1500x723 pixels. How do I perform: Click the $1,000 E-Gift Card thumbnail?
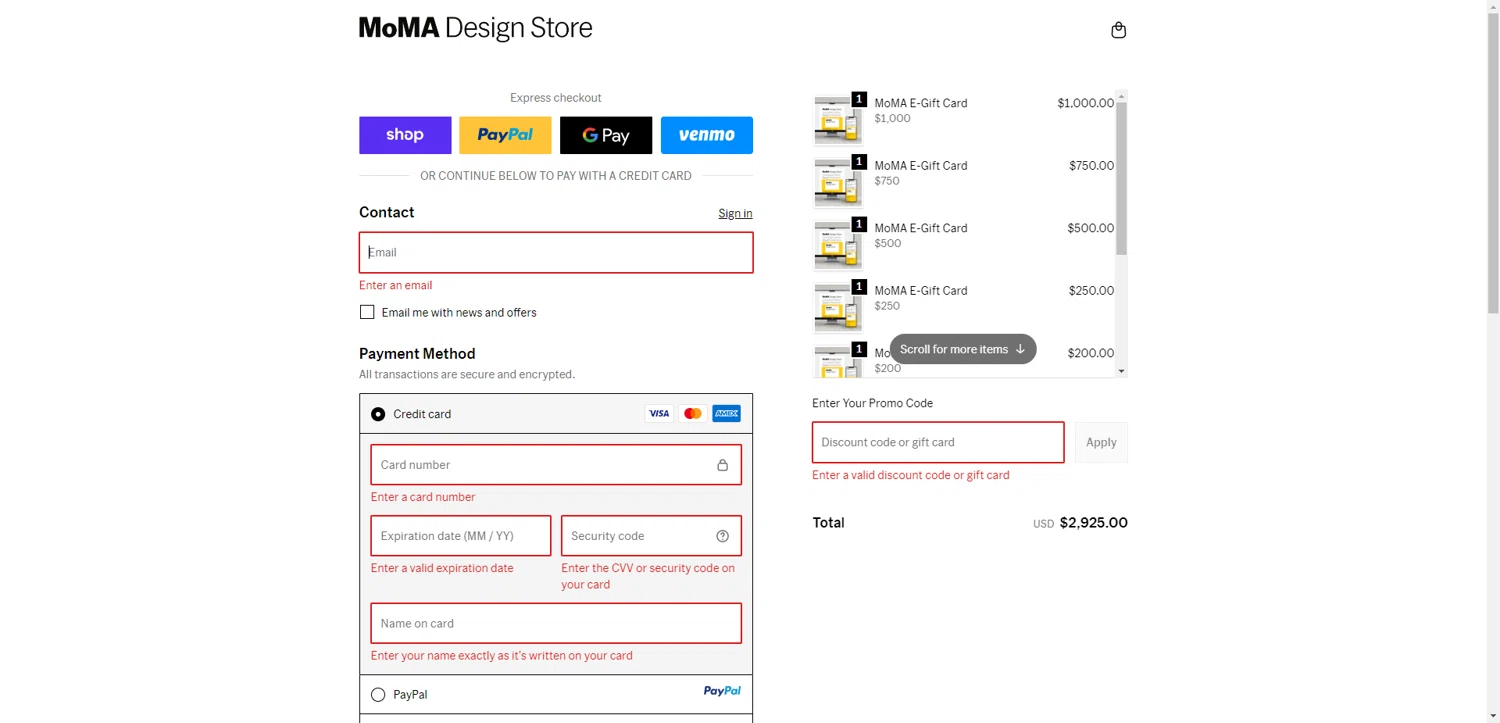[x=838, y=120]
